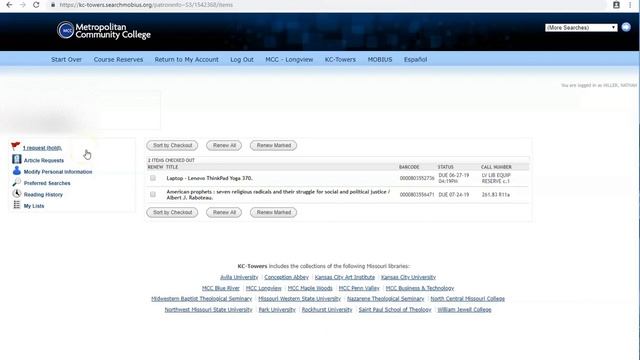This screenshot has width=640, height=360.
Task: Click the barcode 0000803552736
Action: point(417,178)
